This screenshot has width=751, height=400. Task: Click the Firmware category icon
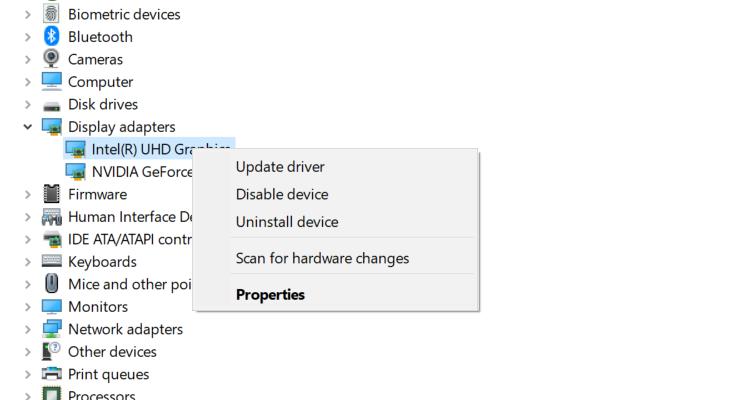51,194
